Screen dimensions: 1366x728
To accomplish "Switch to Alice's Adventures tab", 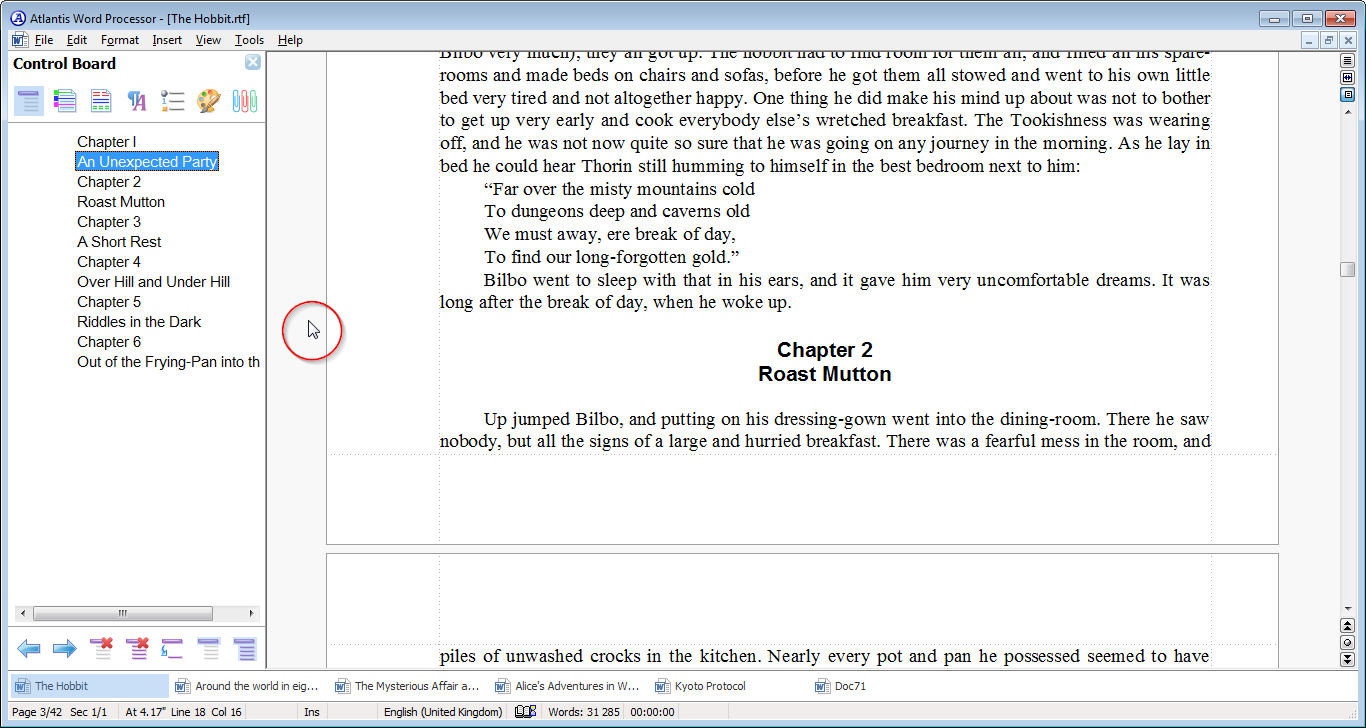I will pyautogui.click(x=569, y=686).
